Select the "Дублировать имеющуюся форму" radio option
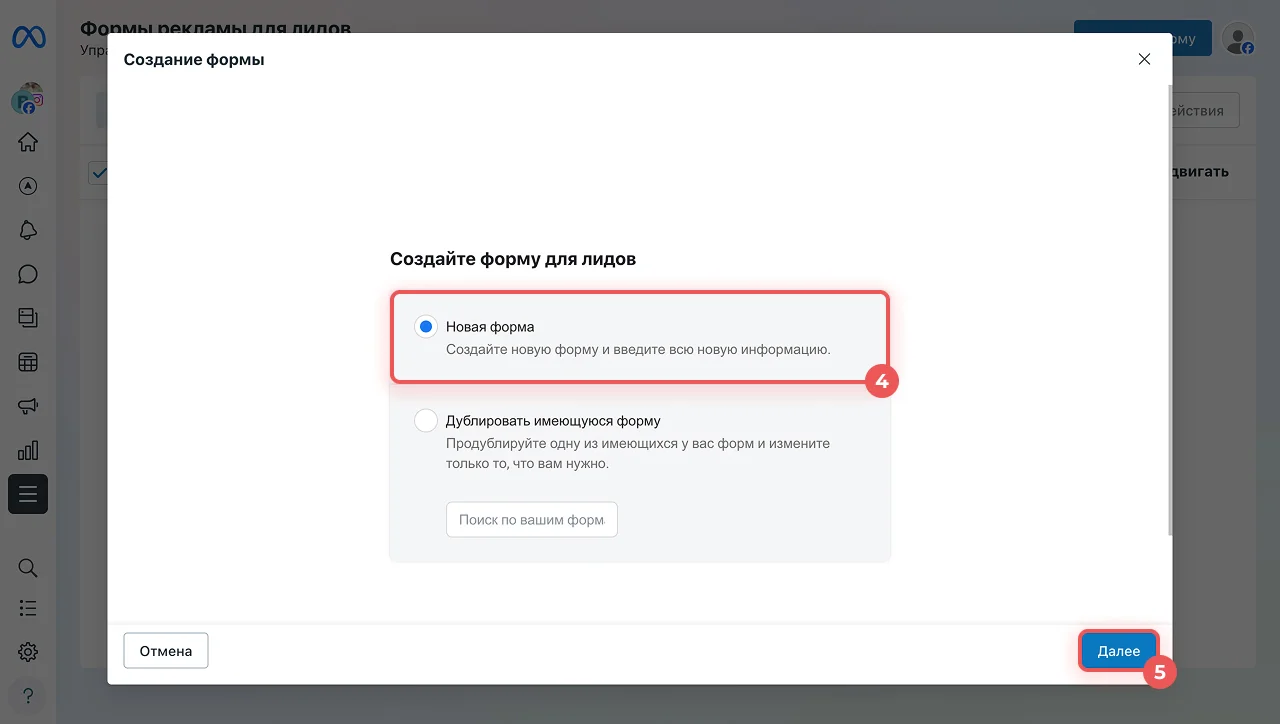This screenshot has width=1280, height=724. click(426, 421)
